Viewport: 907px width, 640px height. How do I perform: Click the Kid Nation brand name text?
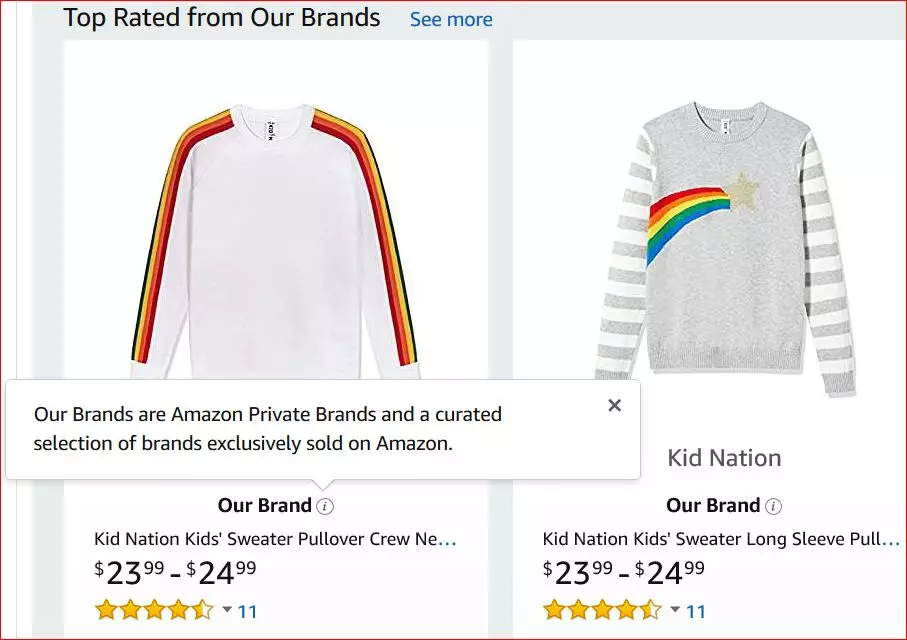click(x=724, y=458)
